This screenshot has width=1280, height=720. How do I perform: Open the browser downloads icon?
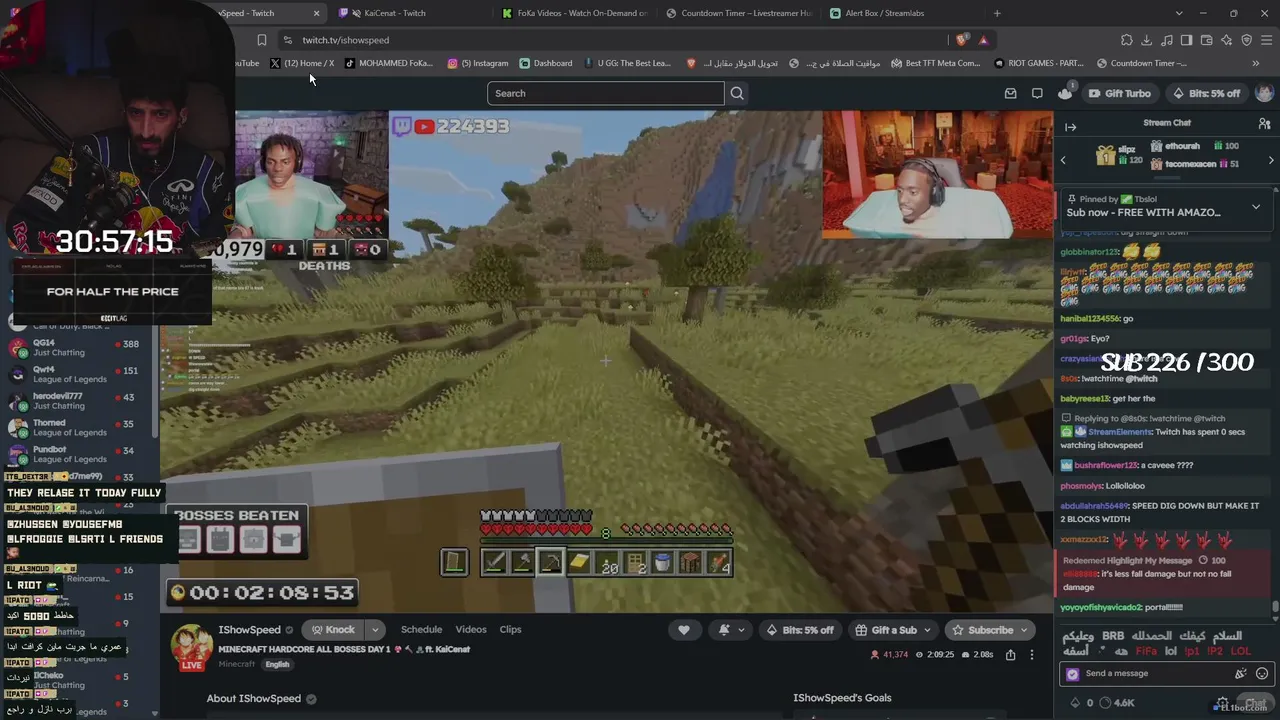pyautogui.click(x=1146, y=40)
